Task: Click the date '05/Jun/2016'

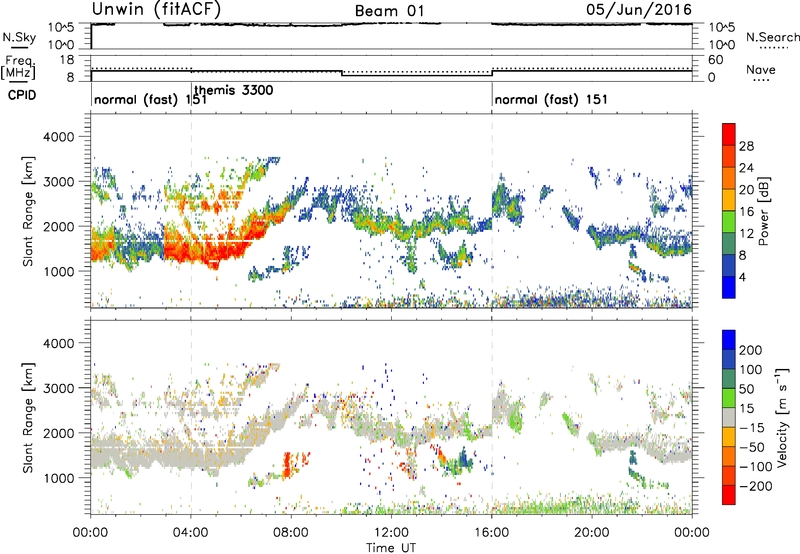Action: (639, 10)
